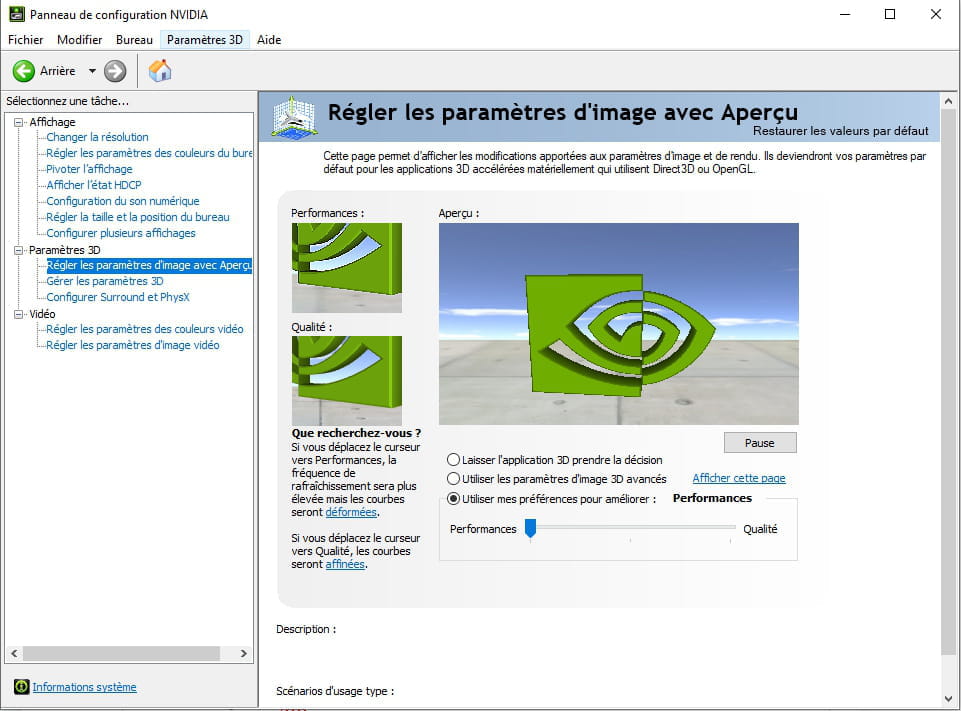Open 'Régler les paramètres des couleurs du bureau'
961x711 pixels.
(x=149, y=153)
